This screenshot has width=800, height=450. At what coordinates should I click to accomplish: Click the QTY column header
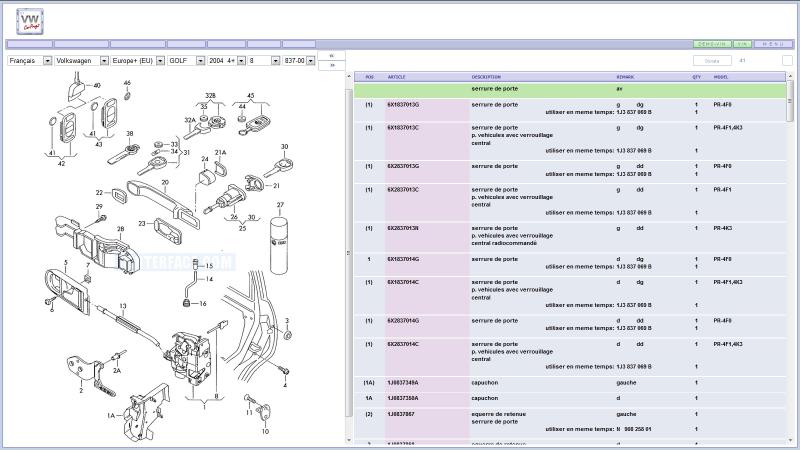[696, 77]
